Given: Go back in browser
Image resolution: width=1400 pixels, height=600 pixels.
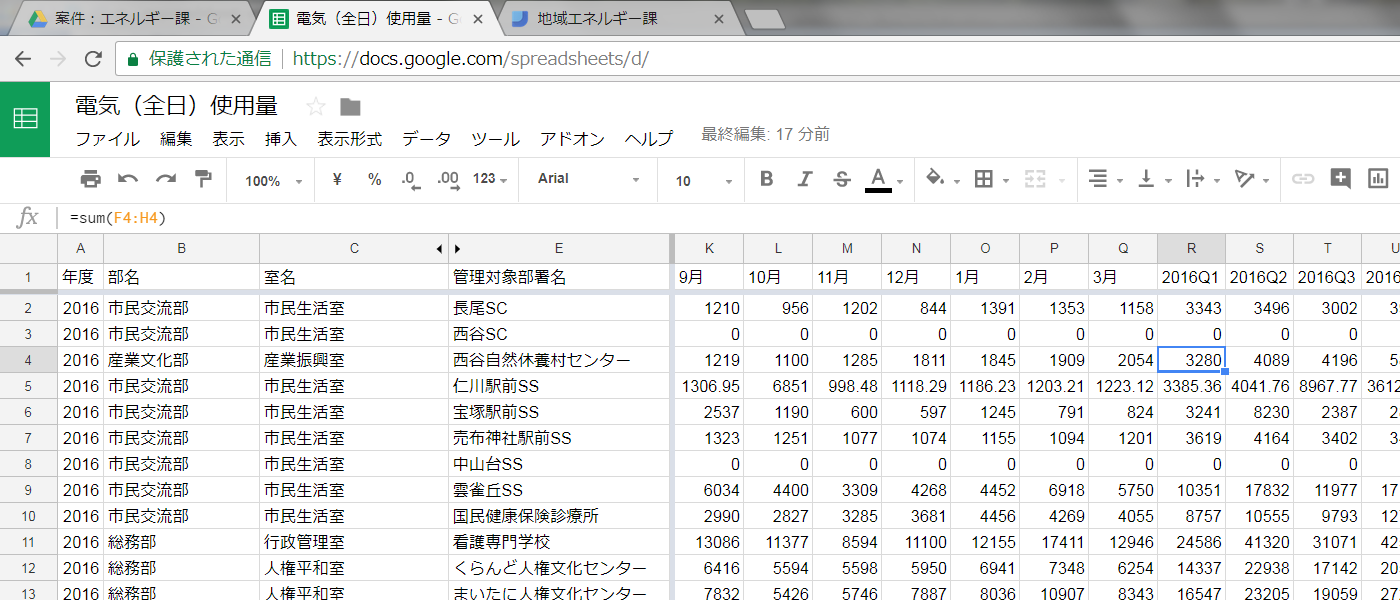Looking at the screenshot, I should pos(22,59).
